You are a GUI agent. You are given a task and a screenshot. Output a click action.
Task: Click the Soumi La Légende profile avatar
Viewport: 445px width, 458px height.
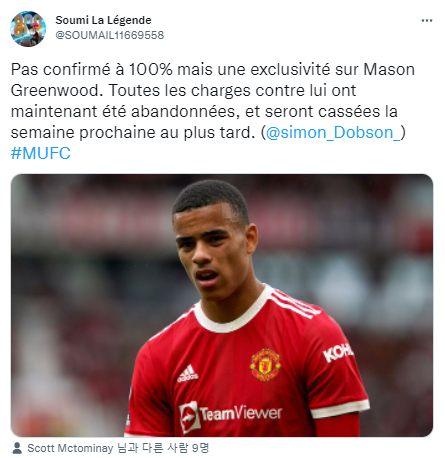(28, 28)
